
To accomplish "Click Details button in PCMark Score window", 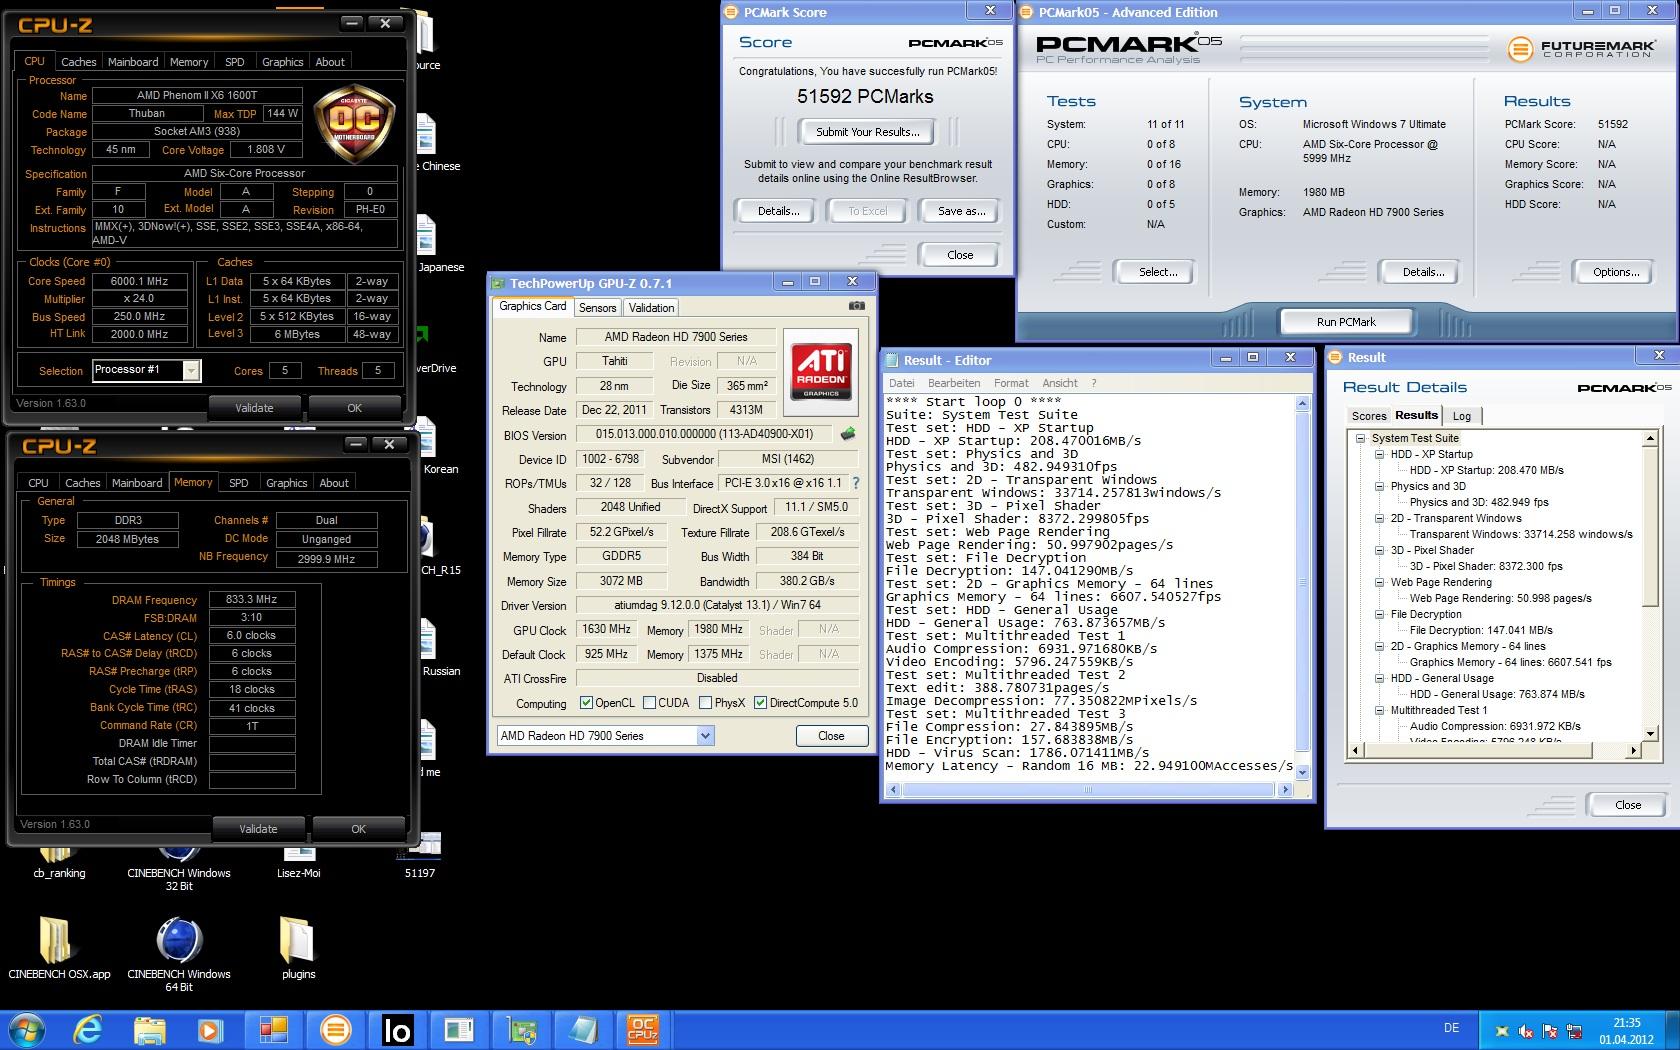I will [x=777, y=211].
